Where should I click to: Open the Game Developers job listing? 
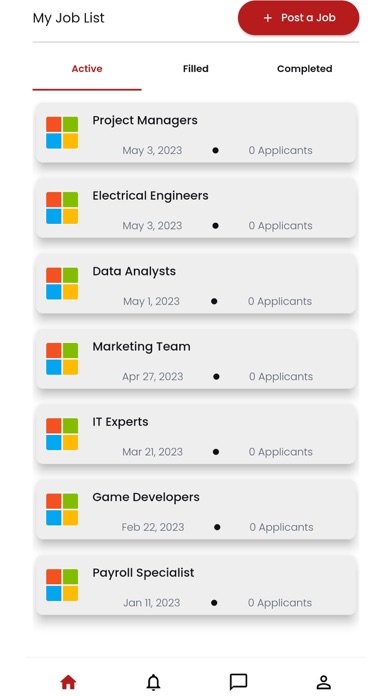pyautogui.click(x=196, y=510)
